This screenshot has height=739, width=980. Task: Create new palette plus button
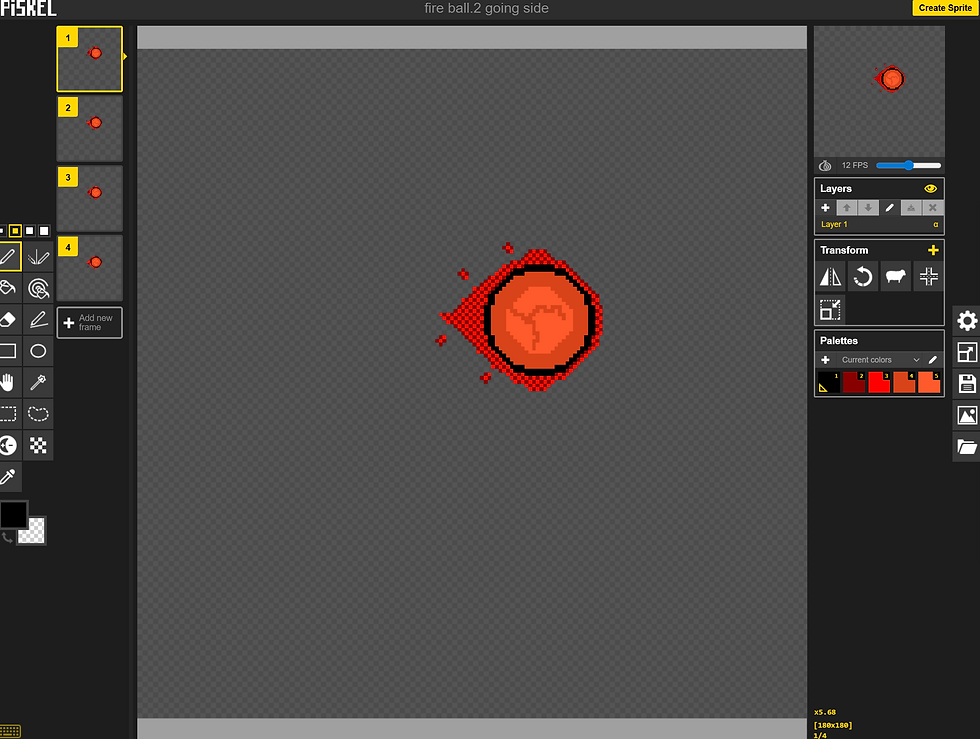825,359
